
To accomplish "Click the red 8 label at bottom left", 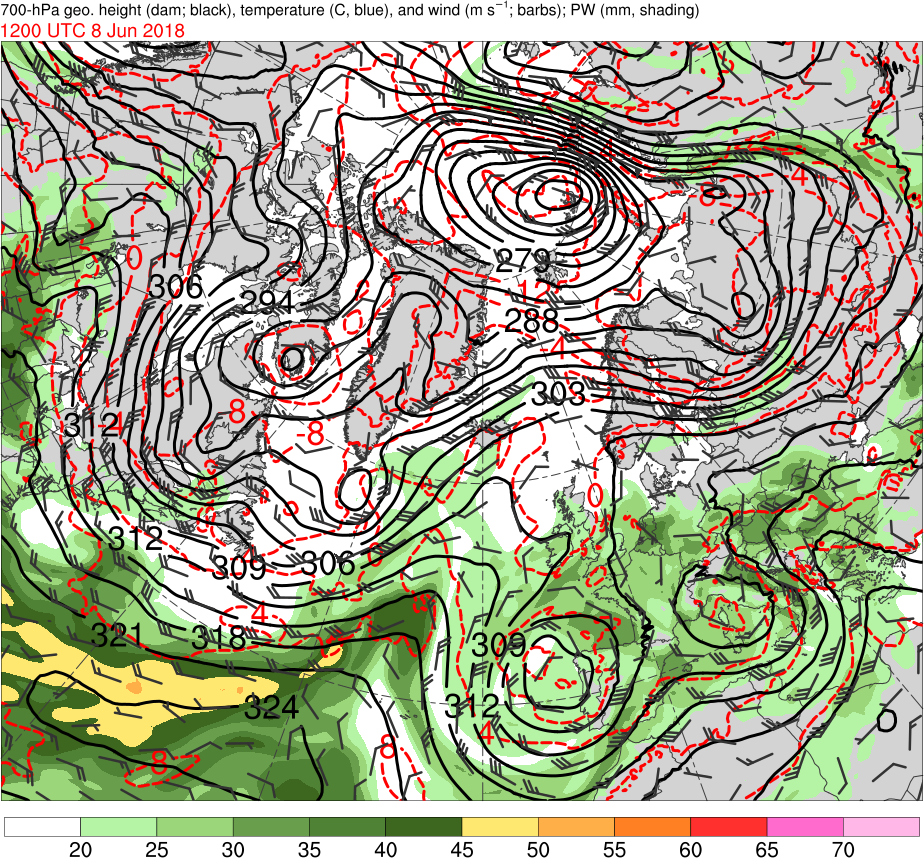I will pos(159,764).
